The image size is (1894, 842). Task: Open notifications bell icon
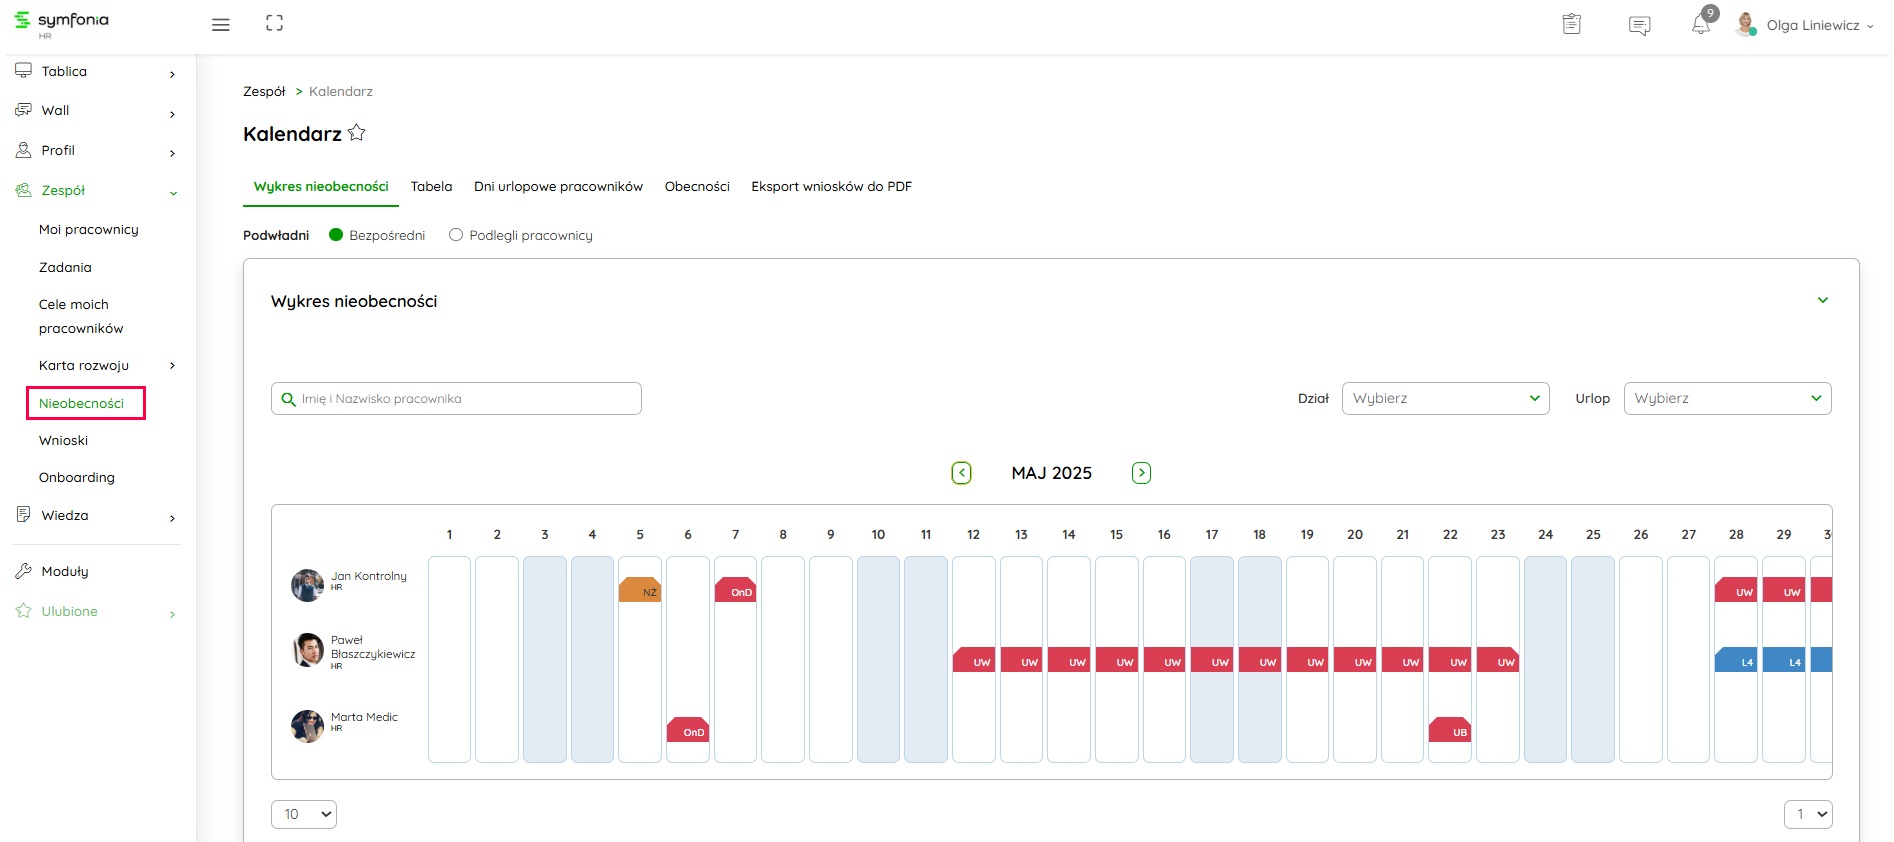coord(1700,25)
